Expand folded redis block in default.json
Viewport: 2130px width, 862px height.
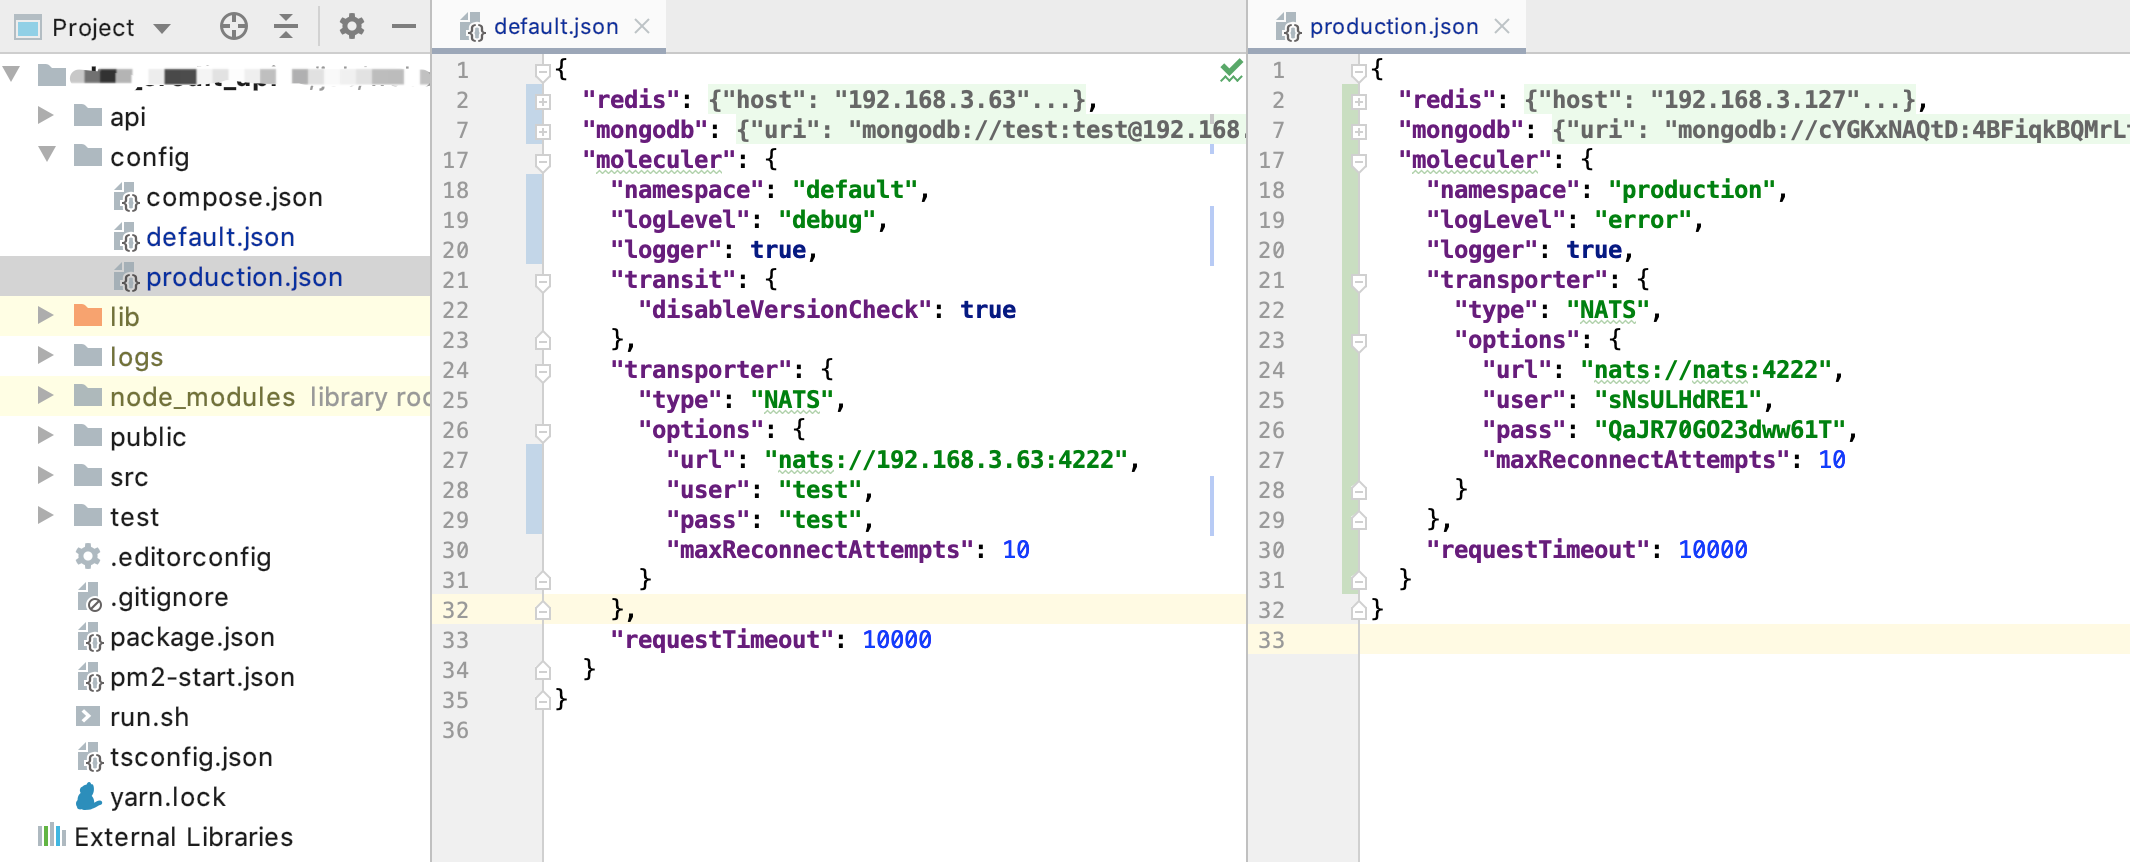pyautogui.click(x=543, y=101)
